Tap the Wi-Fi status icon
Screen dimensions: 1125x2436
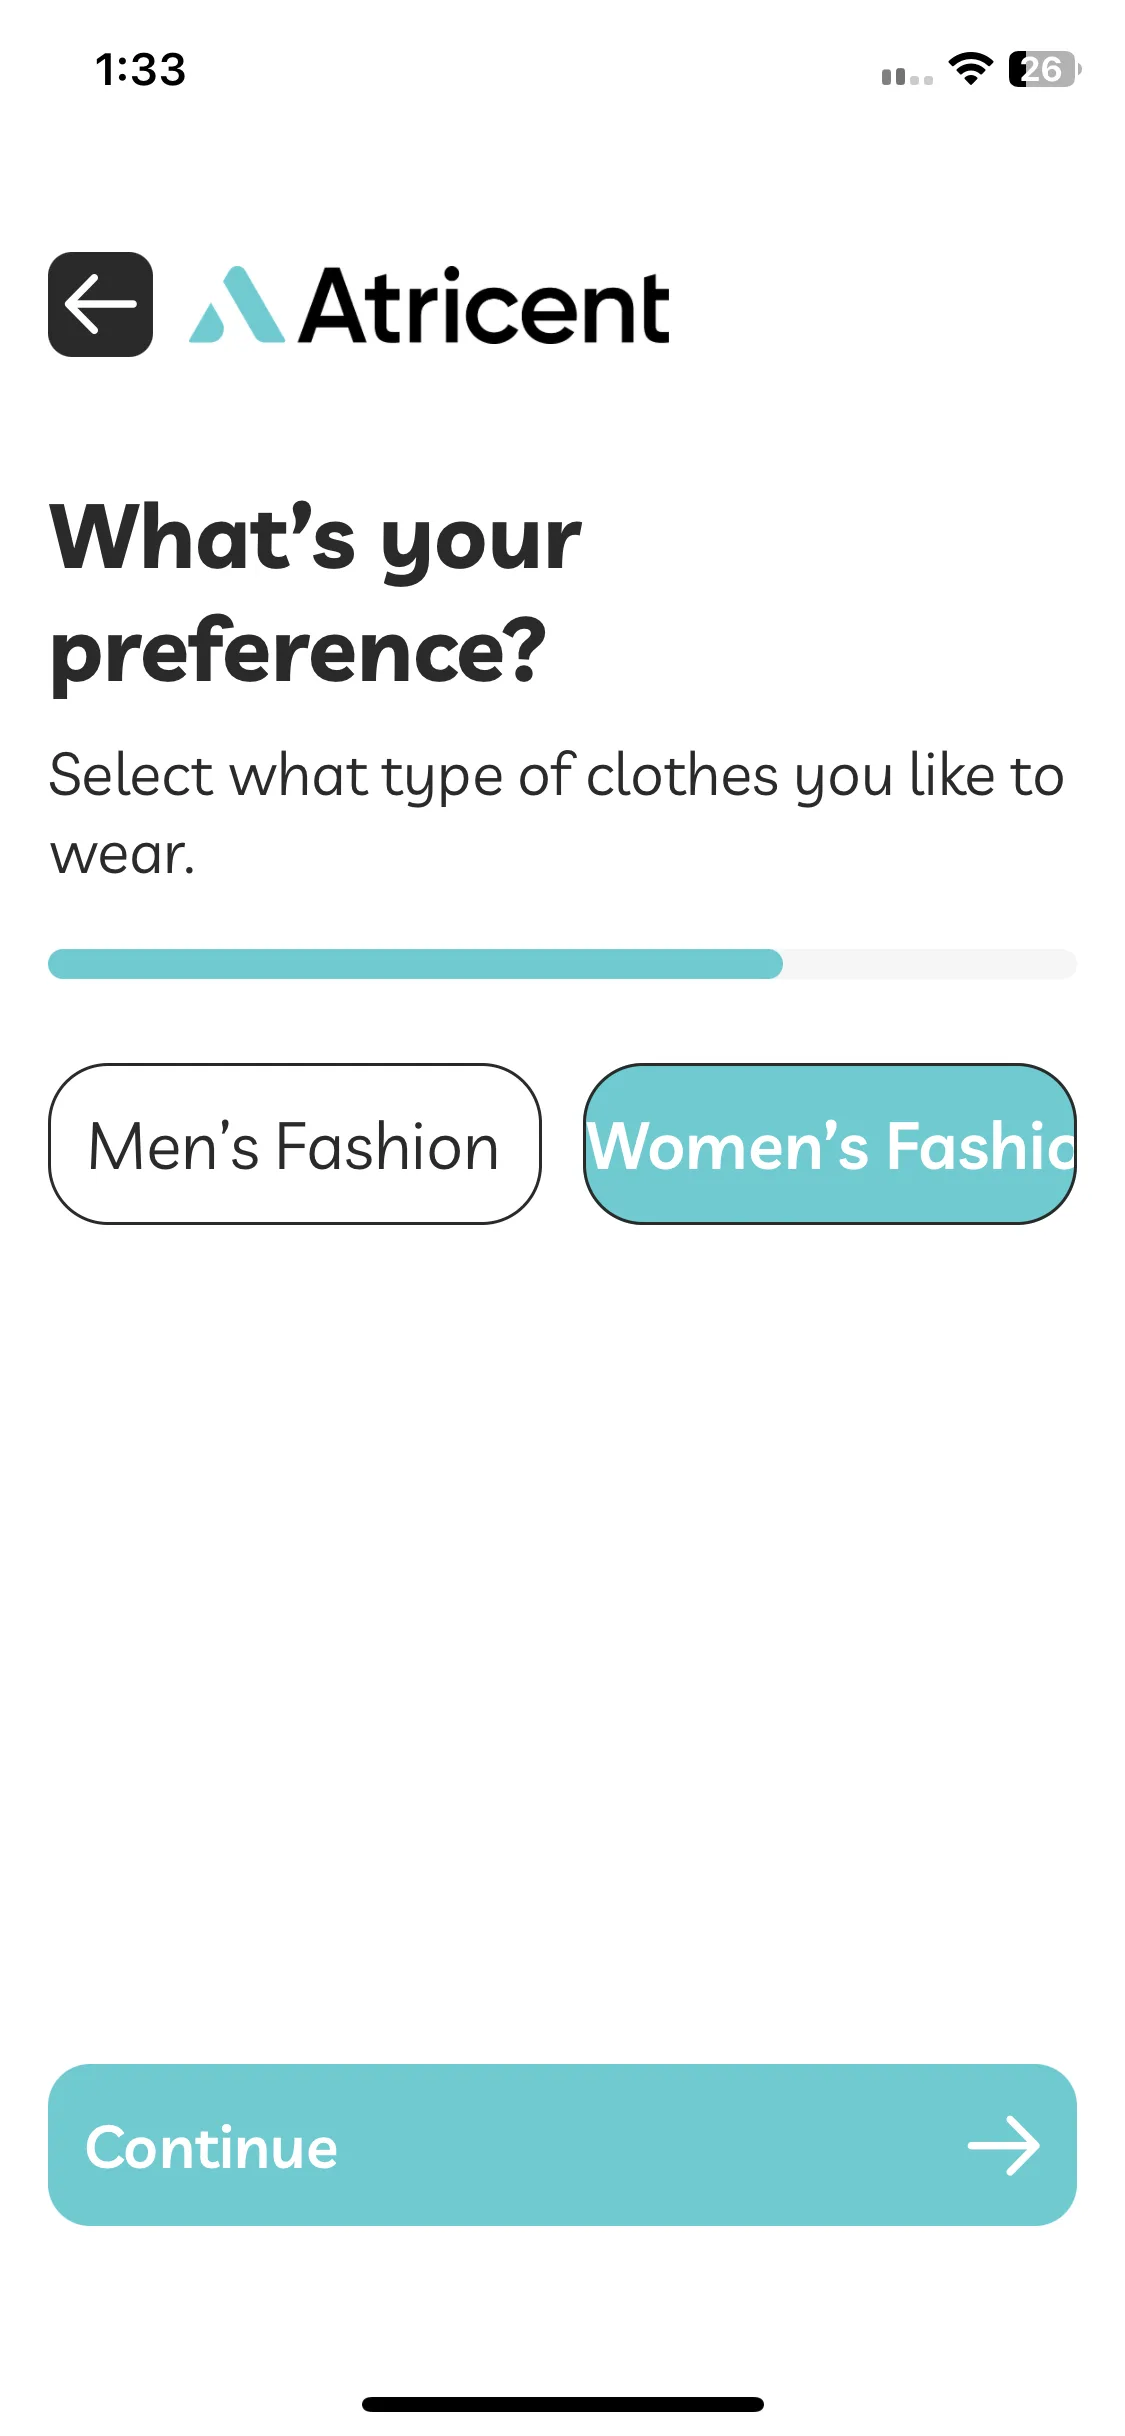pos(970,69)
